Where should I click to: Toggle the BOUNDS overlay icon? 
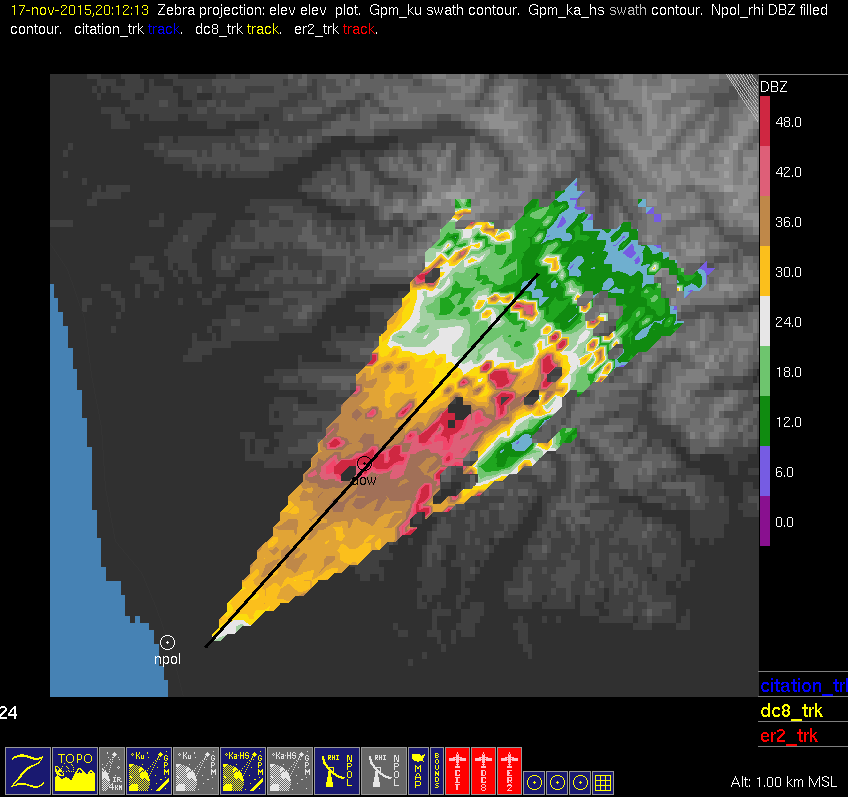point(436,771)
